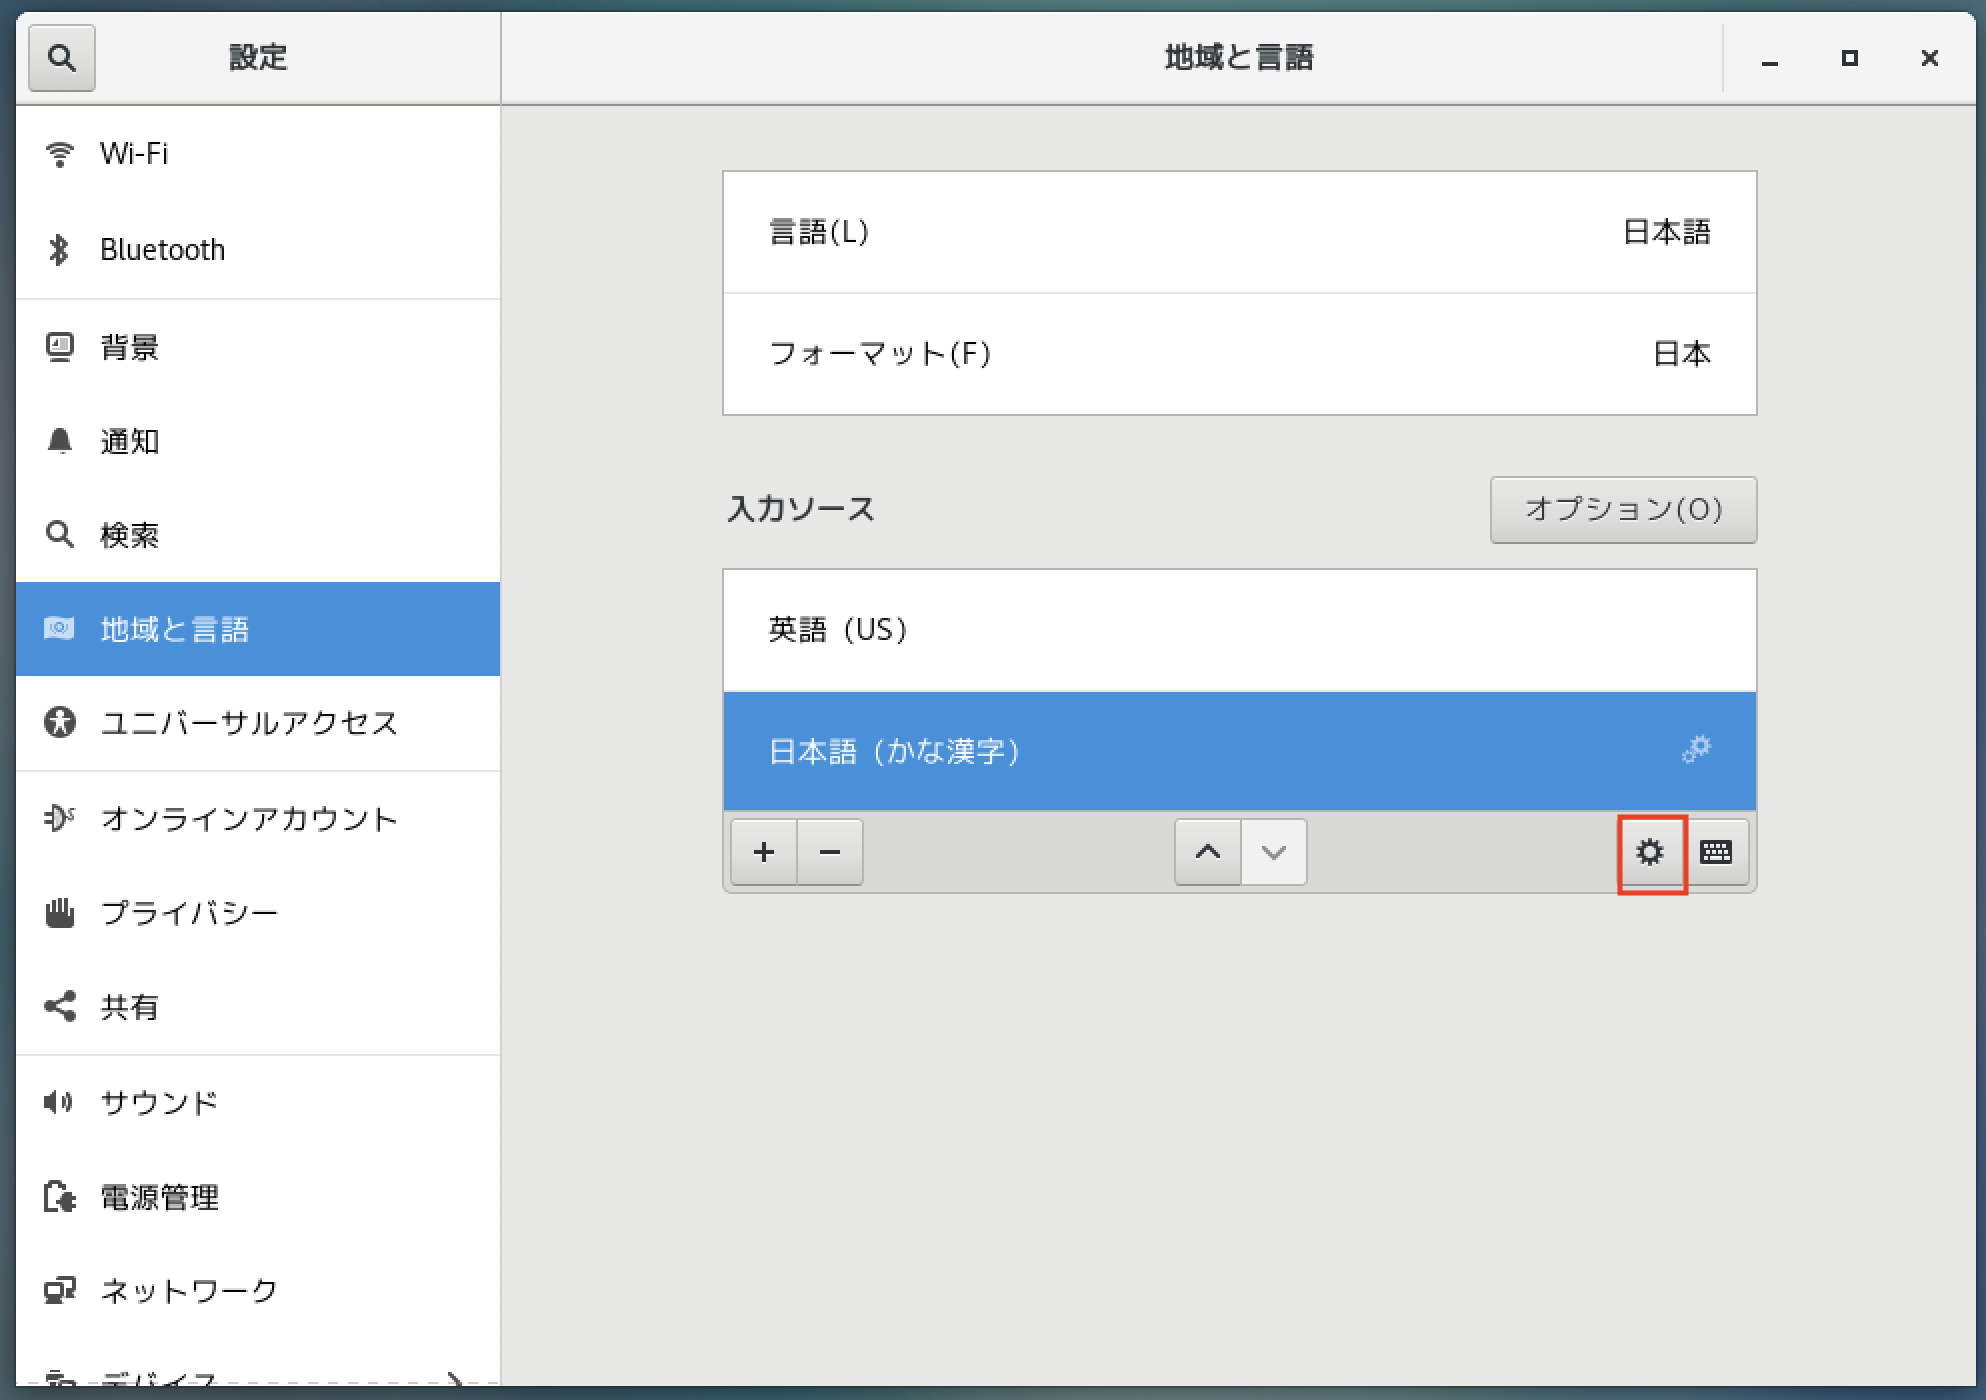Open the フォーマット(F) setting row
This screenshot has width=1986, height=1400.
coord(1240,353)
